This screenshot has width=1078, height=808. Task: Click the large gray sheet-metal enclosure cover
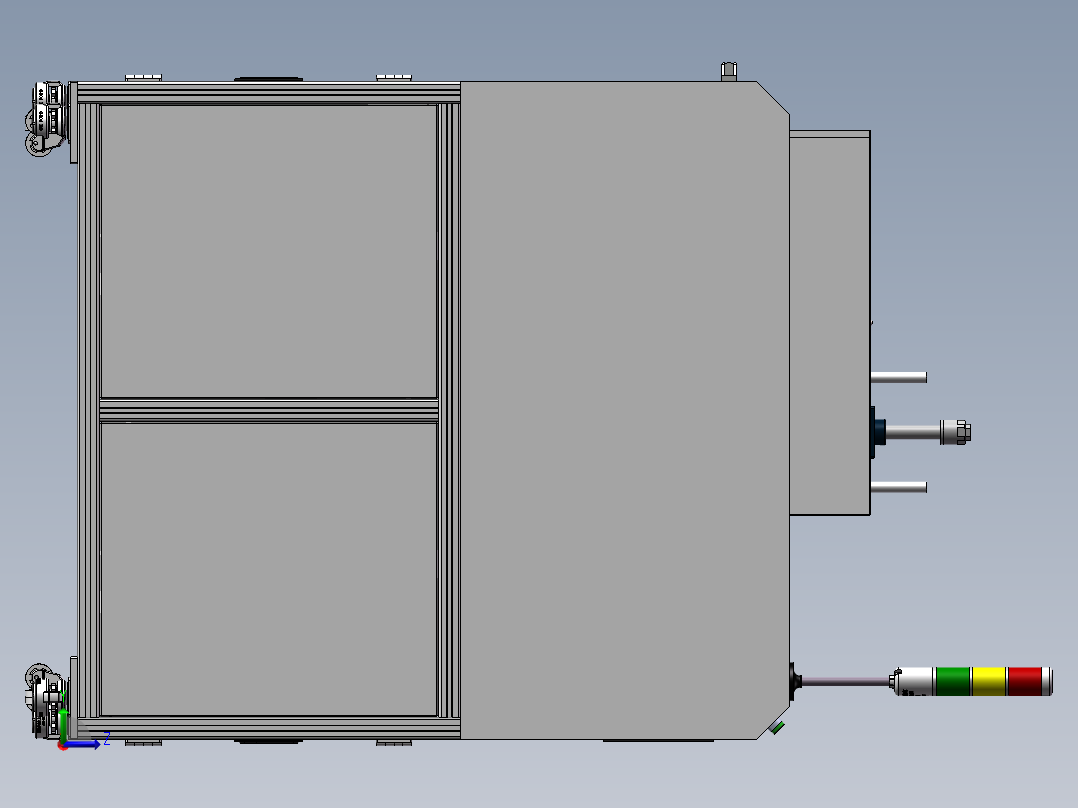click(x=624, y=411)
